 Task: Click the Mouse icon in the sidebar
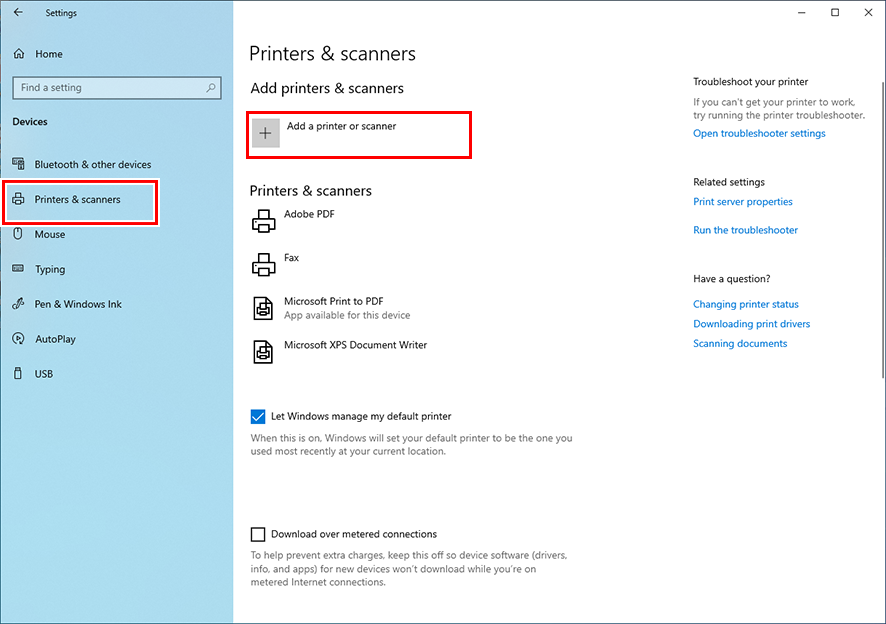tap(19, 234)
